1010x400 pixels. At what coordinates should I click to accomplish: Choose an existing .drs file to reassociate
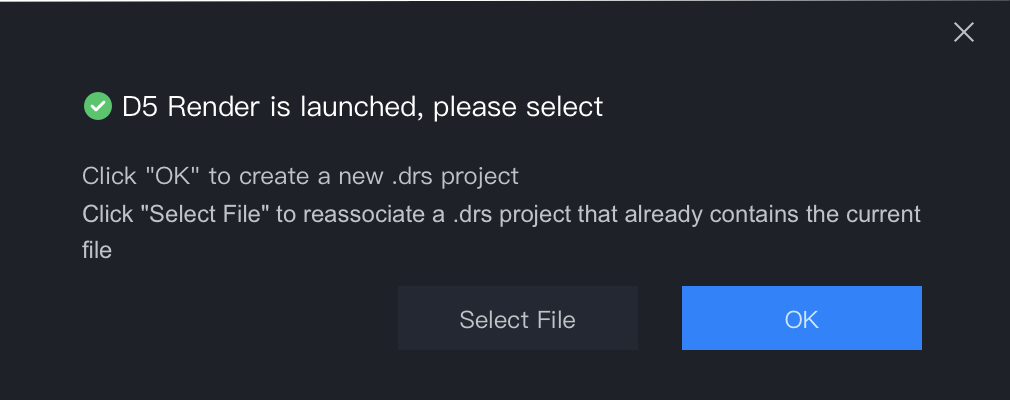(517, 318)
